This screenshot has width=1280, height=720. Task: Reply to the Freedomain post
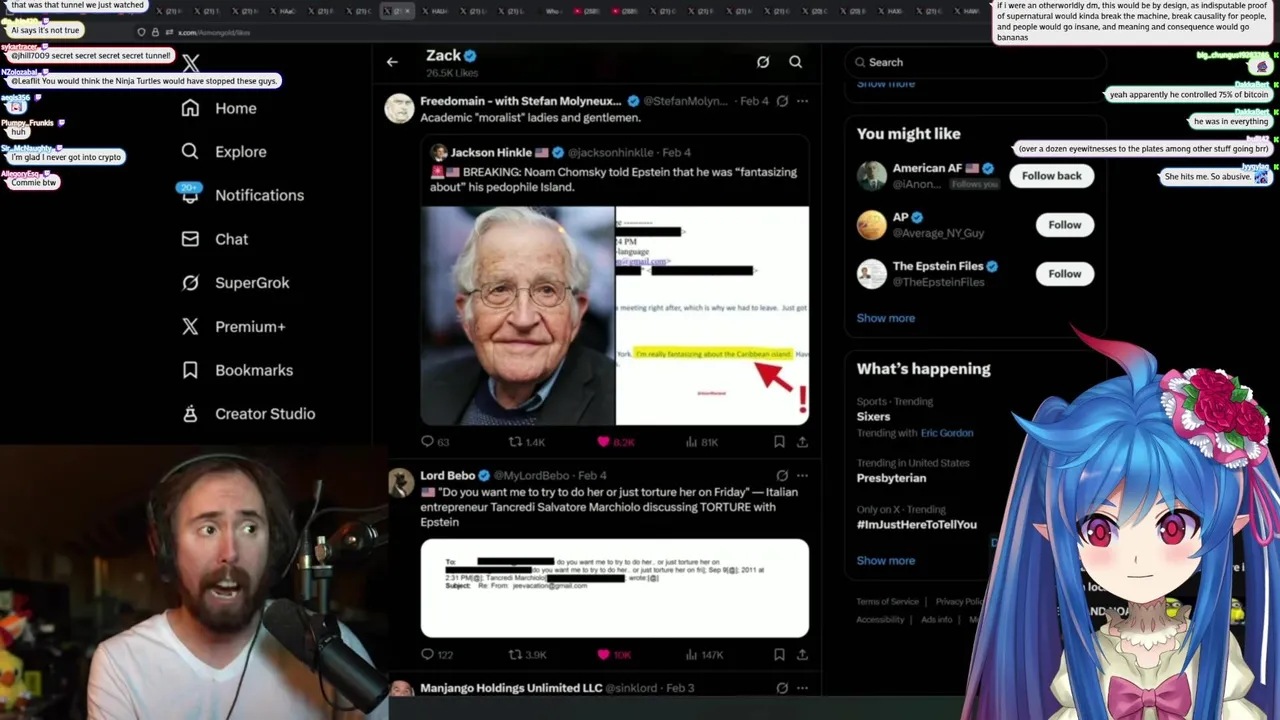tap(436, 441)
